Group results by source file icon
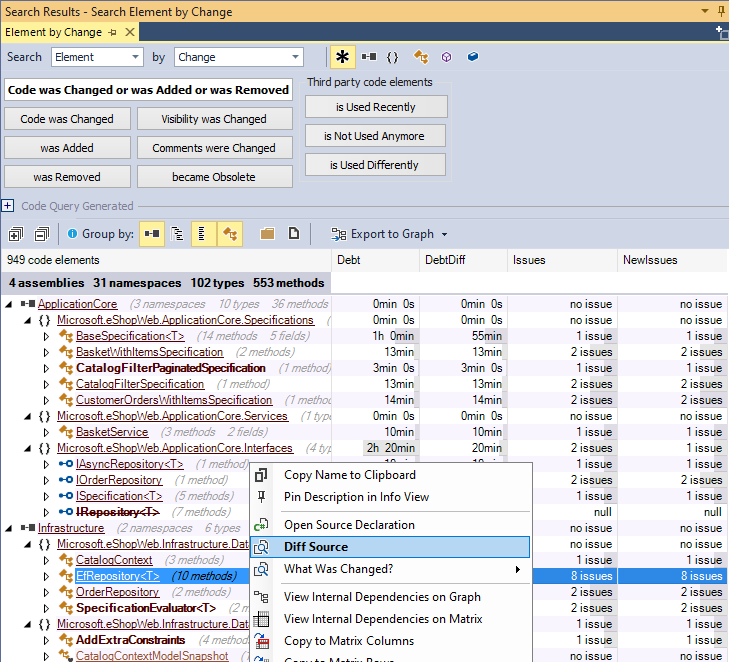This screenshot has height=662, width=729. [294, 233]
